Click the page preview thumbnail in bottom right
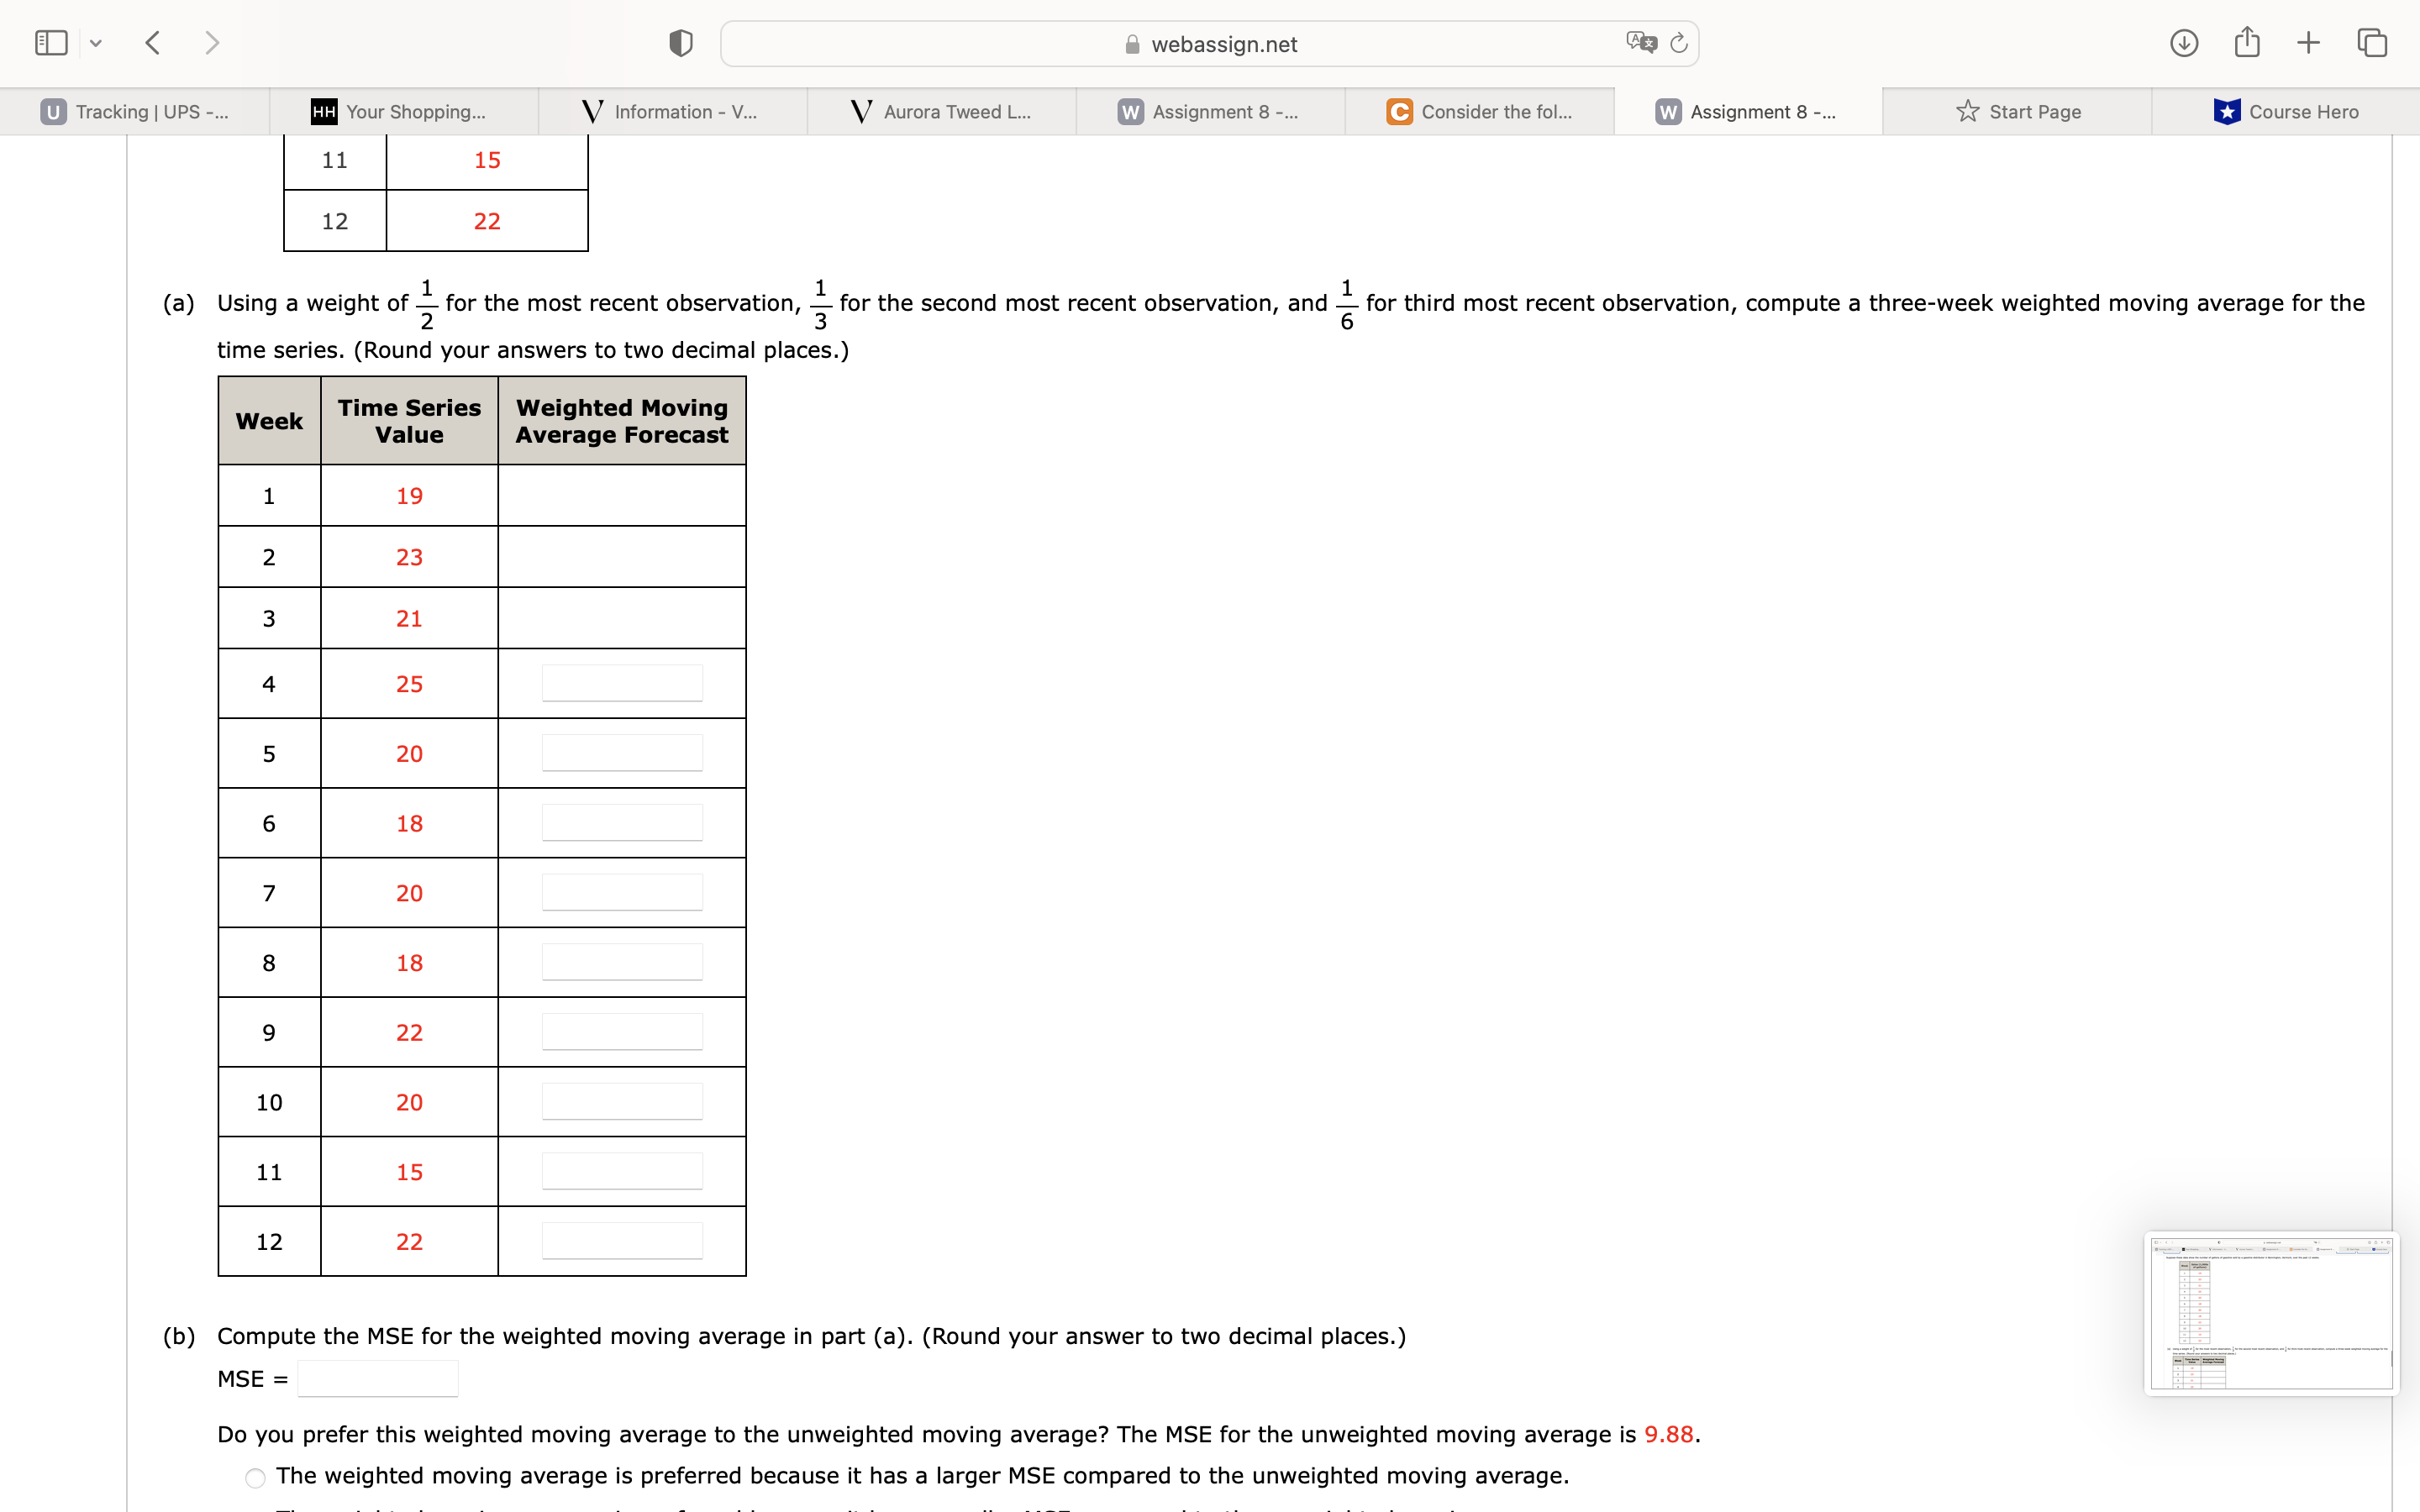The image size is (2420, 1512). tap(2271, 1314)
